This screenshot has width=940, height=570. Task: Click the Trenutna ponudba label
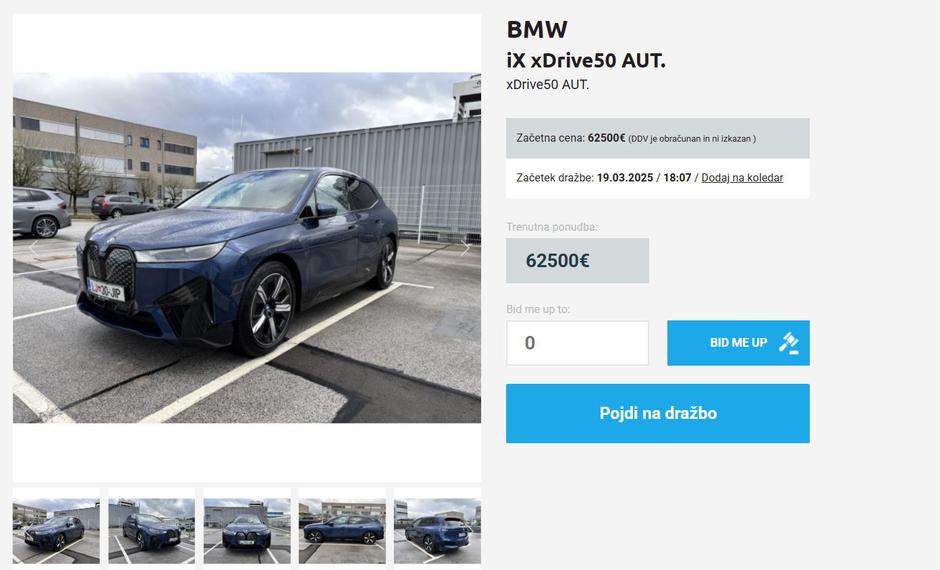[x=552, y=227]
